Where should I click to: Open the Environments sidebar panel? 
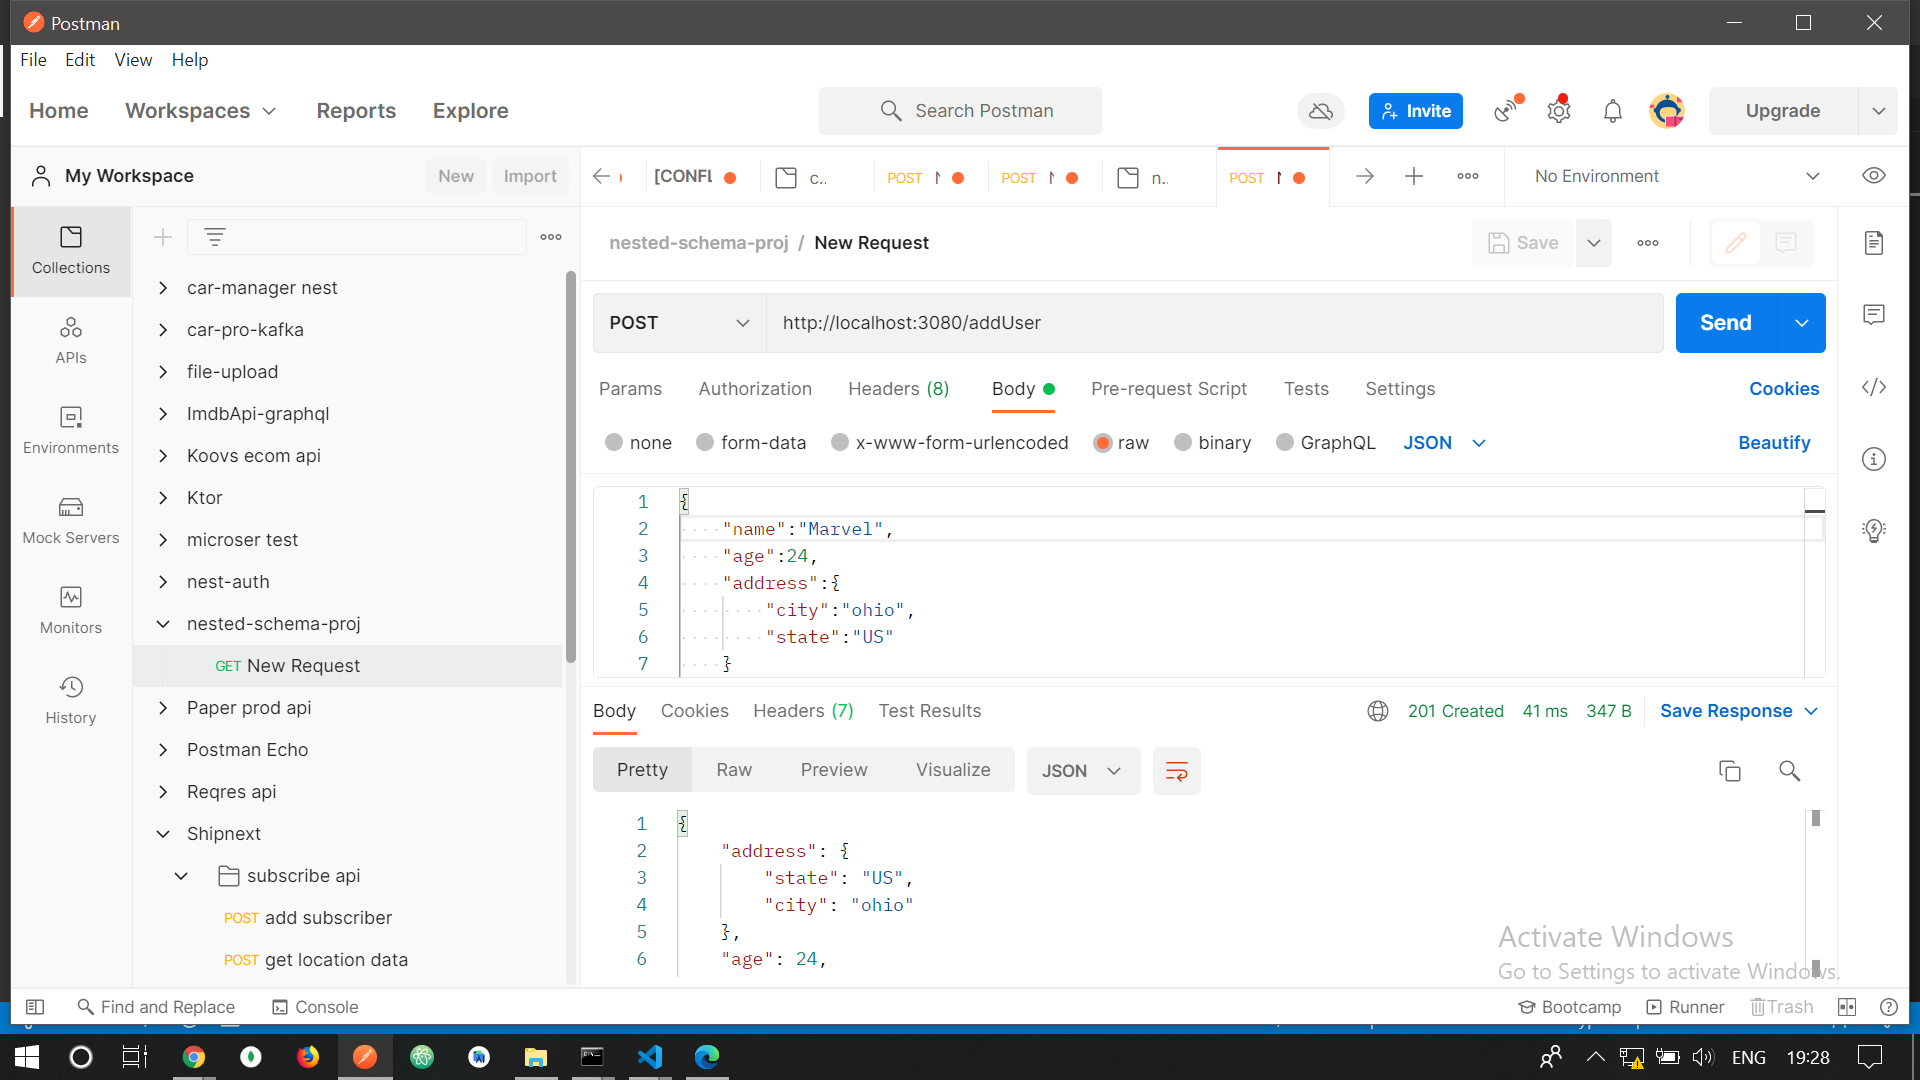[71, 431]
